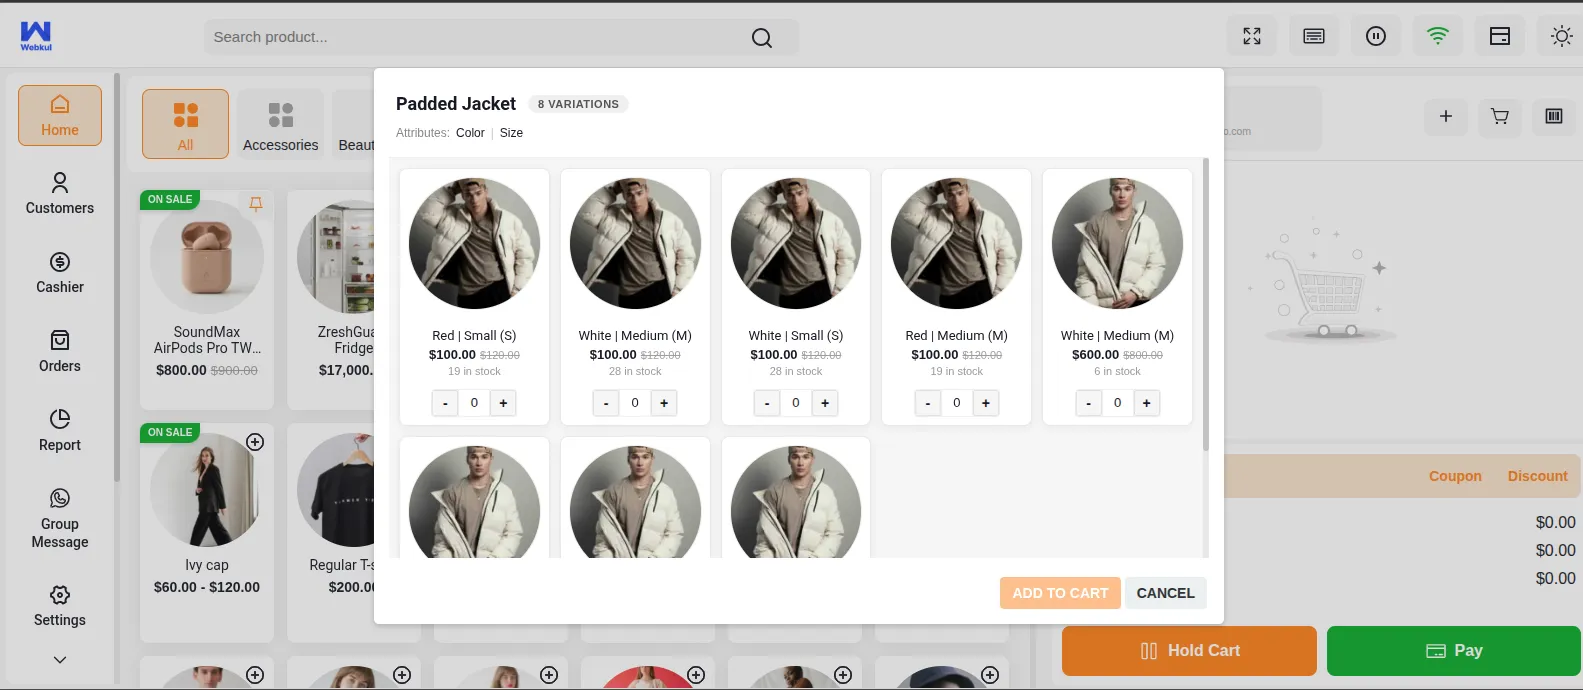The width and height of the screenshot is (1583, 690).
Task: Open the cash drawer icon
Action: (1500, 36)
